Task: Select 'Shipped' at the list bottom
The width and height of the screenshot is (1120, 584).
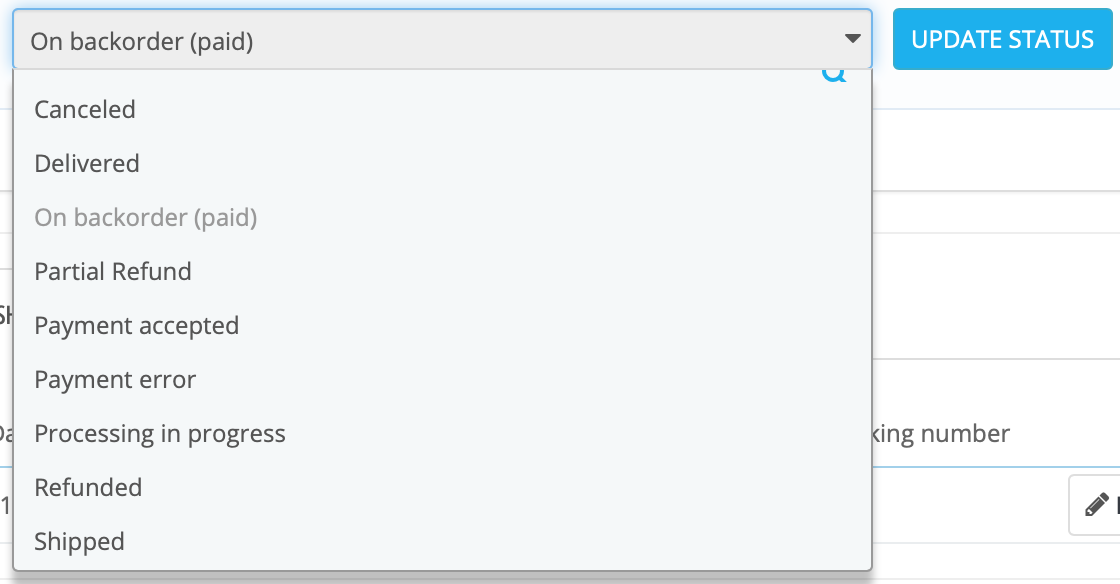Action: 80,541
